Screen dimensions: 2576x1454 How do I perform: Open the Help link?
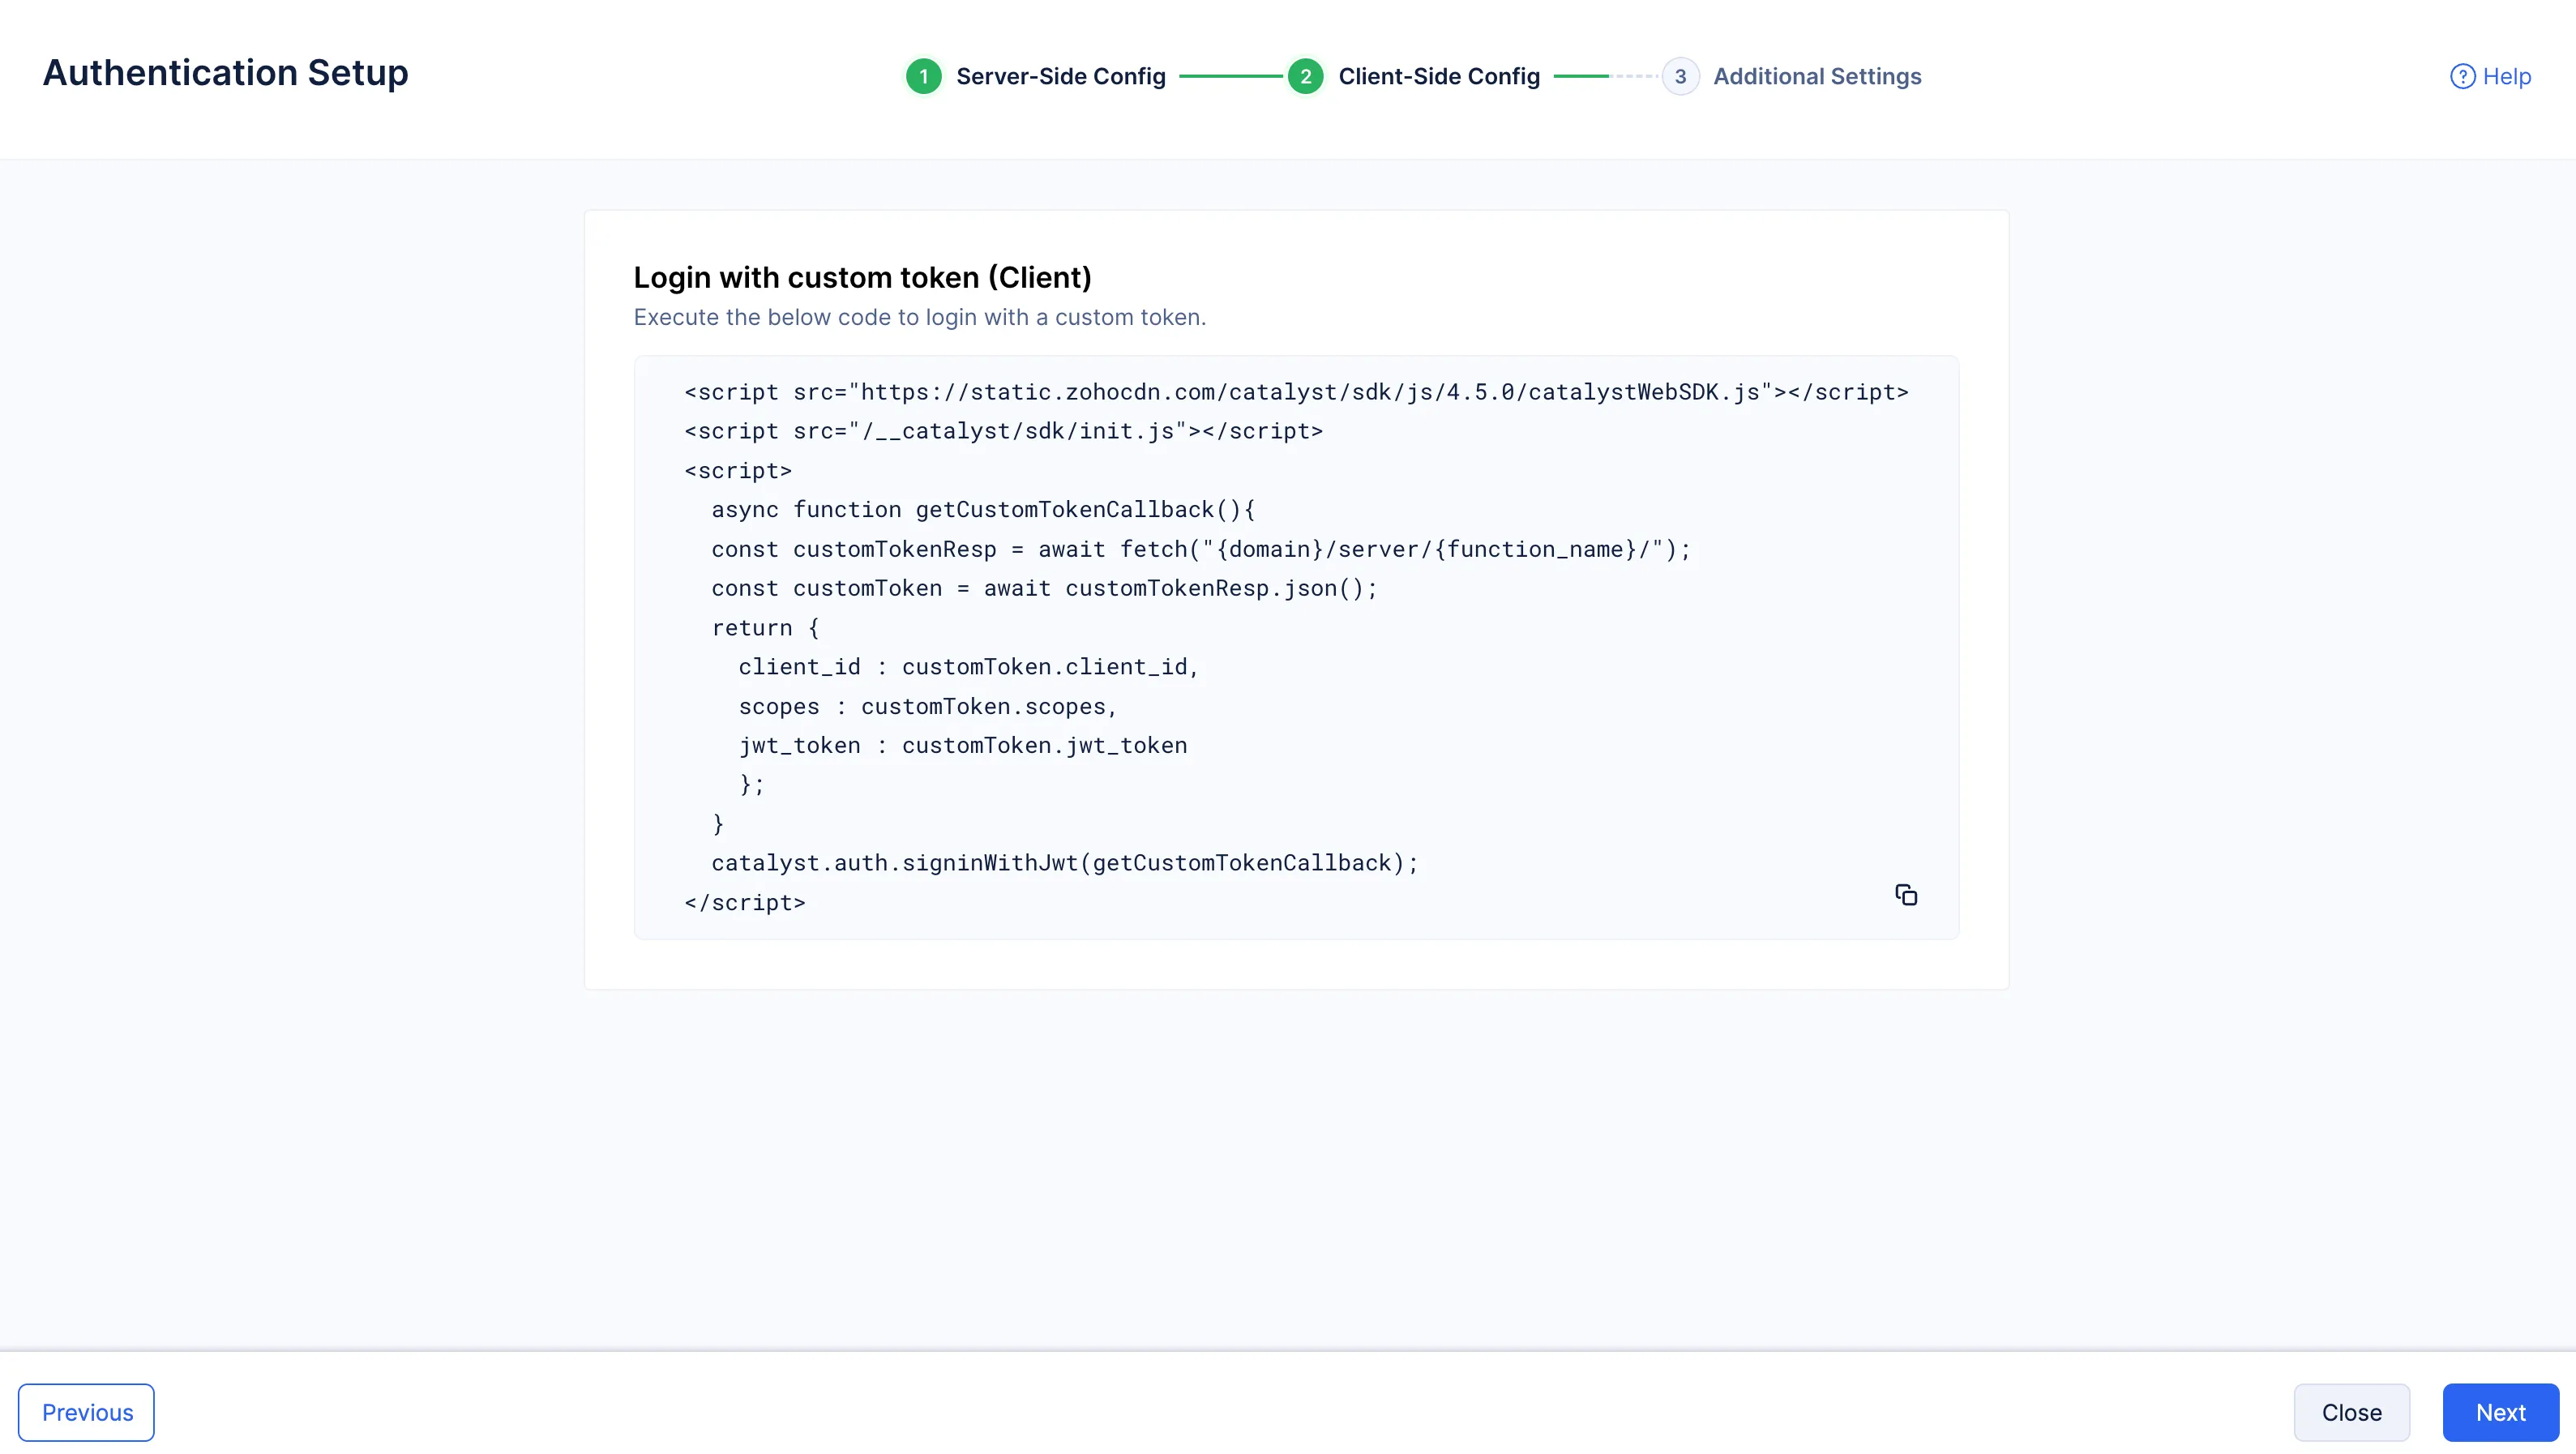pos(2506,76)
